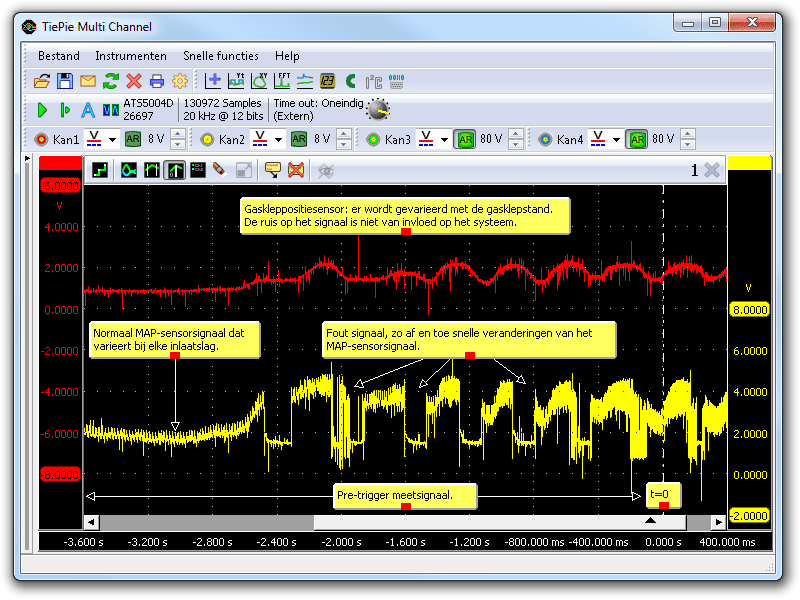Image resolution: width=800 pixels, height=600 pixels.
Task: Click the stacked-lines graph icon beside FFT
Action: point(305,81)
